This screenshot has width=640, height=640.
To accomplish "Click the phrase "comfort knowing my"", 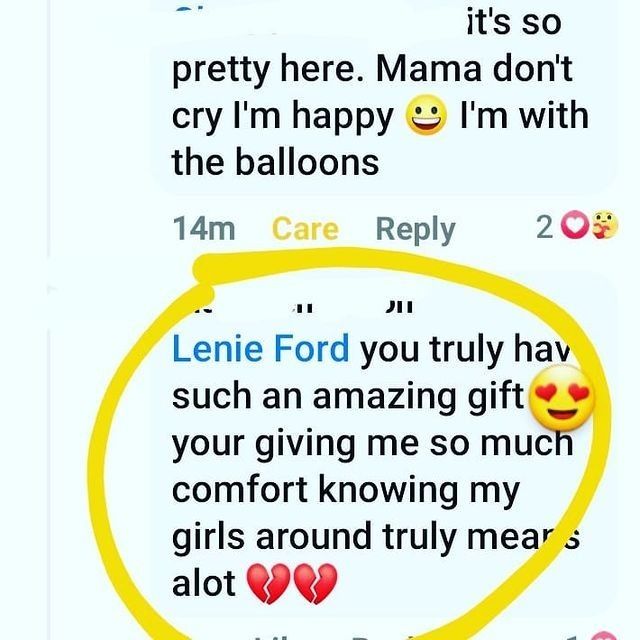I will 346,490.
